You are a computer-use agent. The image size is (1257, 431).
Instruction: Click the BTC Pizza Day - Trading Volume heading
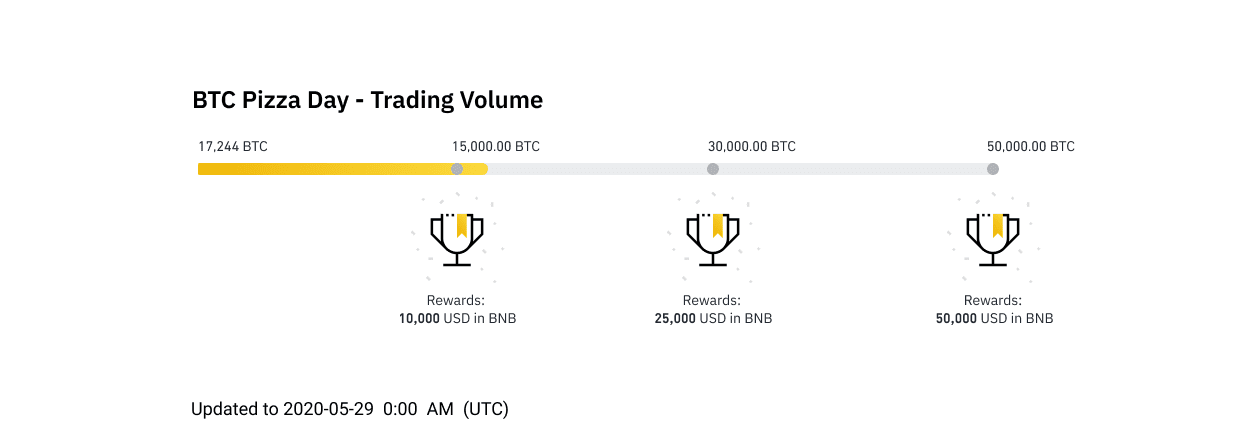(x=367, y=100)
